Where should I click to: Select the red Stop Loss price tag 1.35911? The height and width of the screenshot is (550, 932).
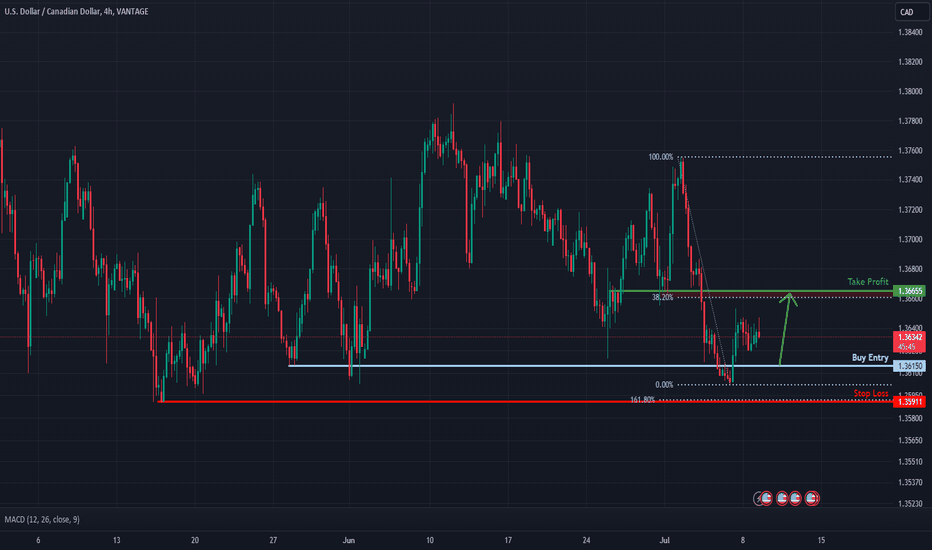(x=909, y=402)
